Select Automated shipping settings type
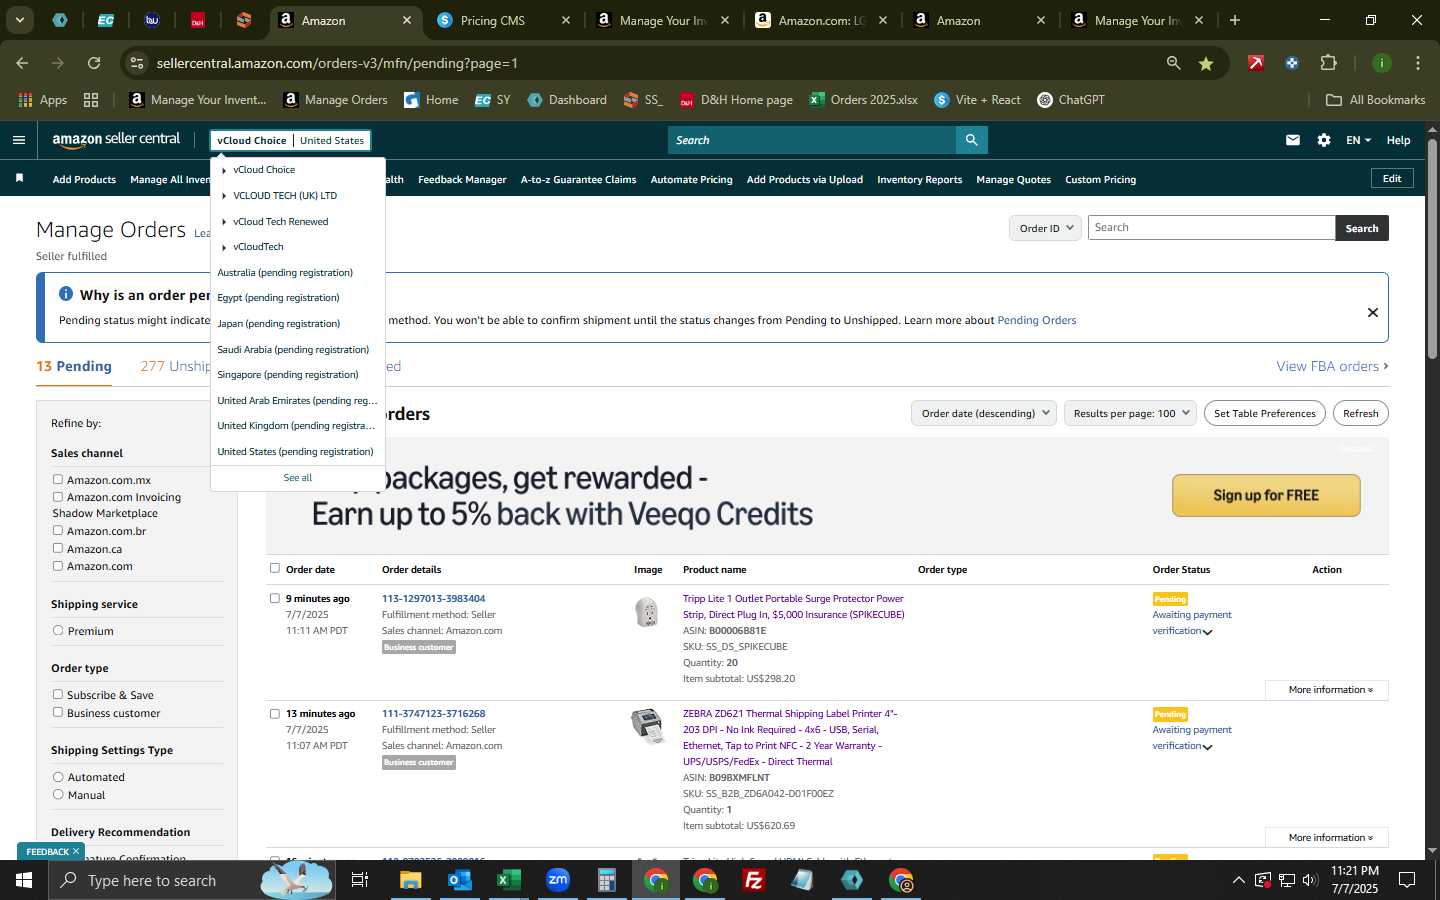 (58, 776)
